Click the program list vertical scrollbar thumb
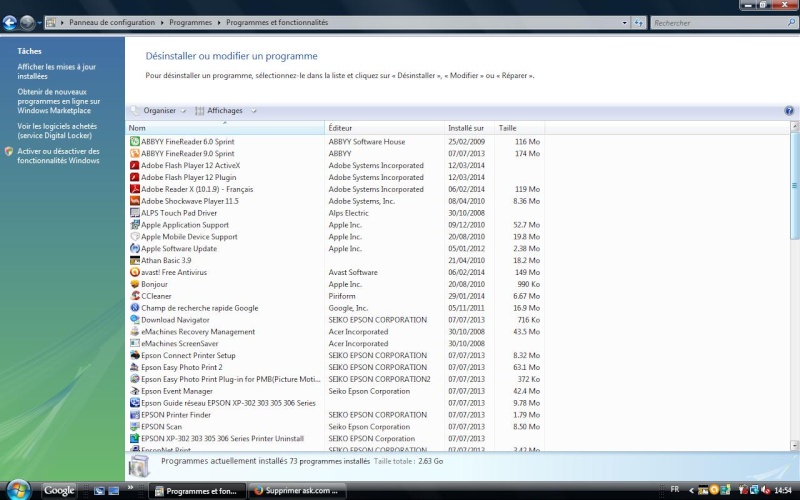 click(794, 186)
